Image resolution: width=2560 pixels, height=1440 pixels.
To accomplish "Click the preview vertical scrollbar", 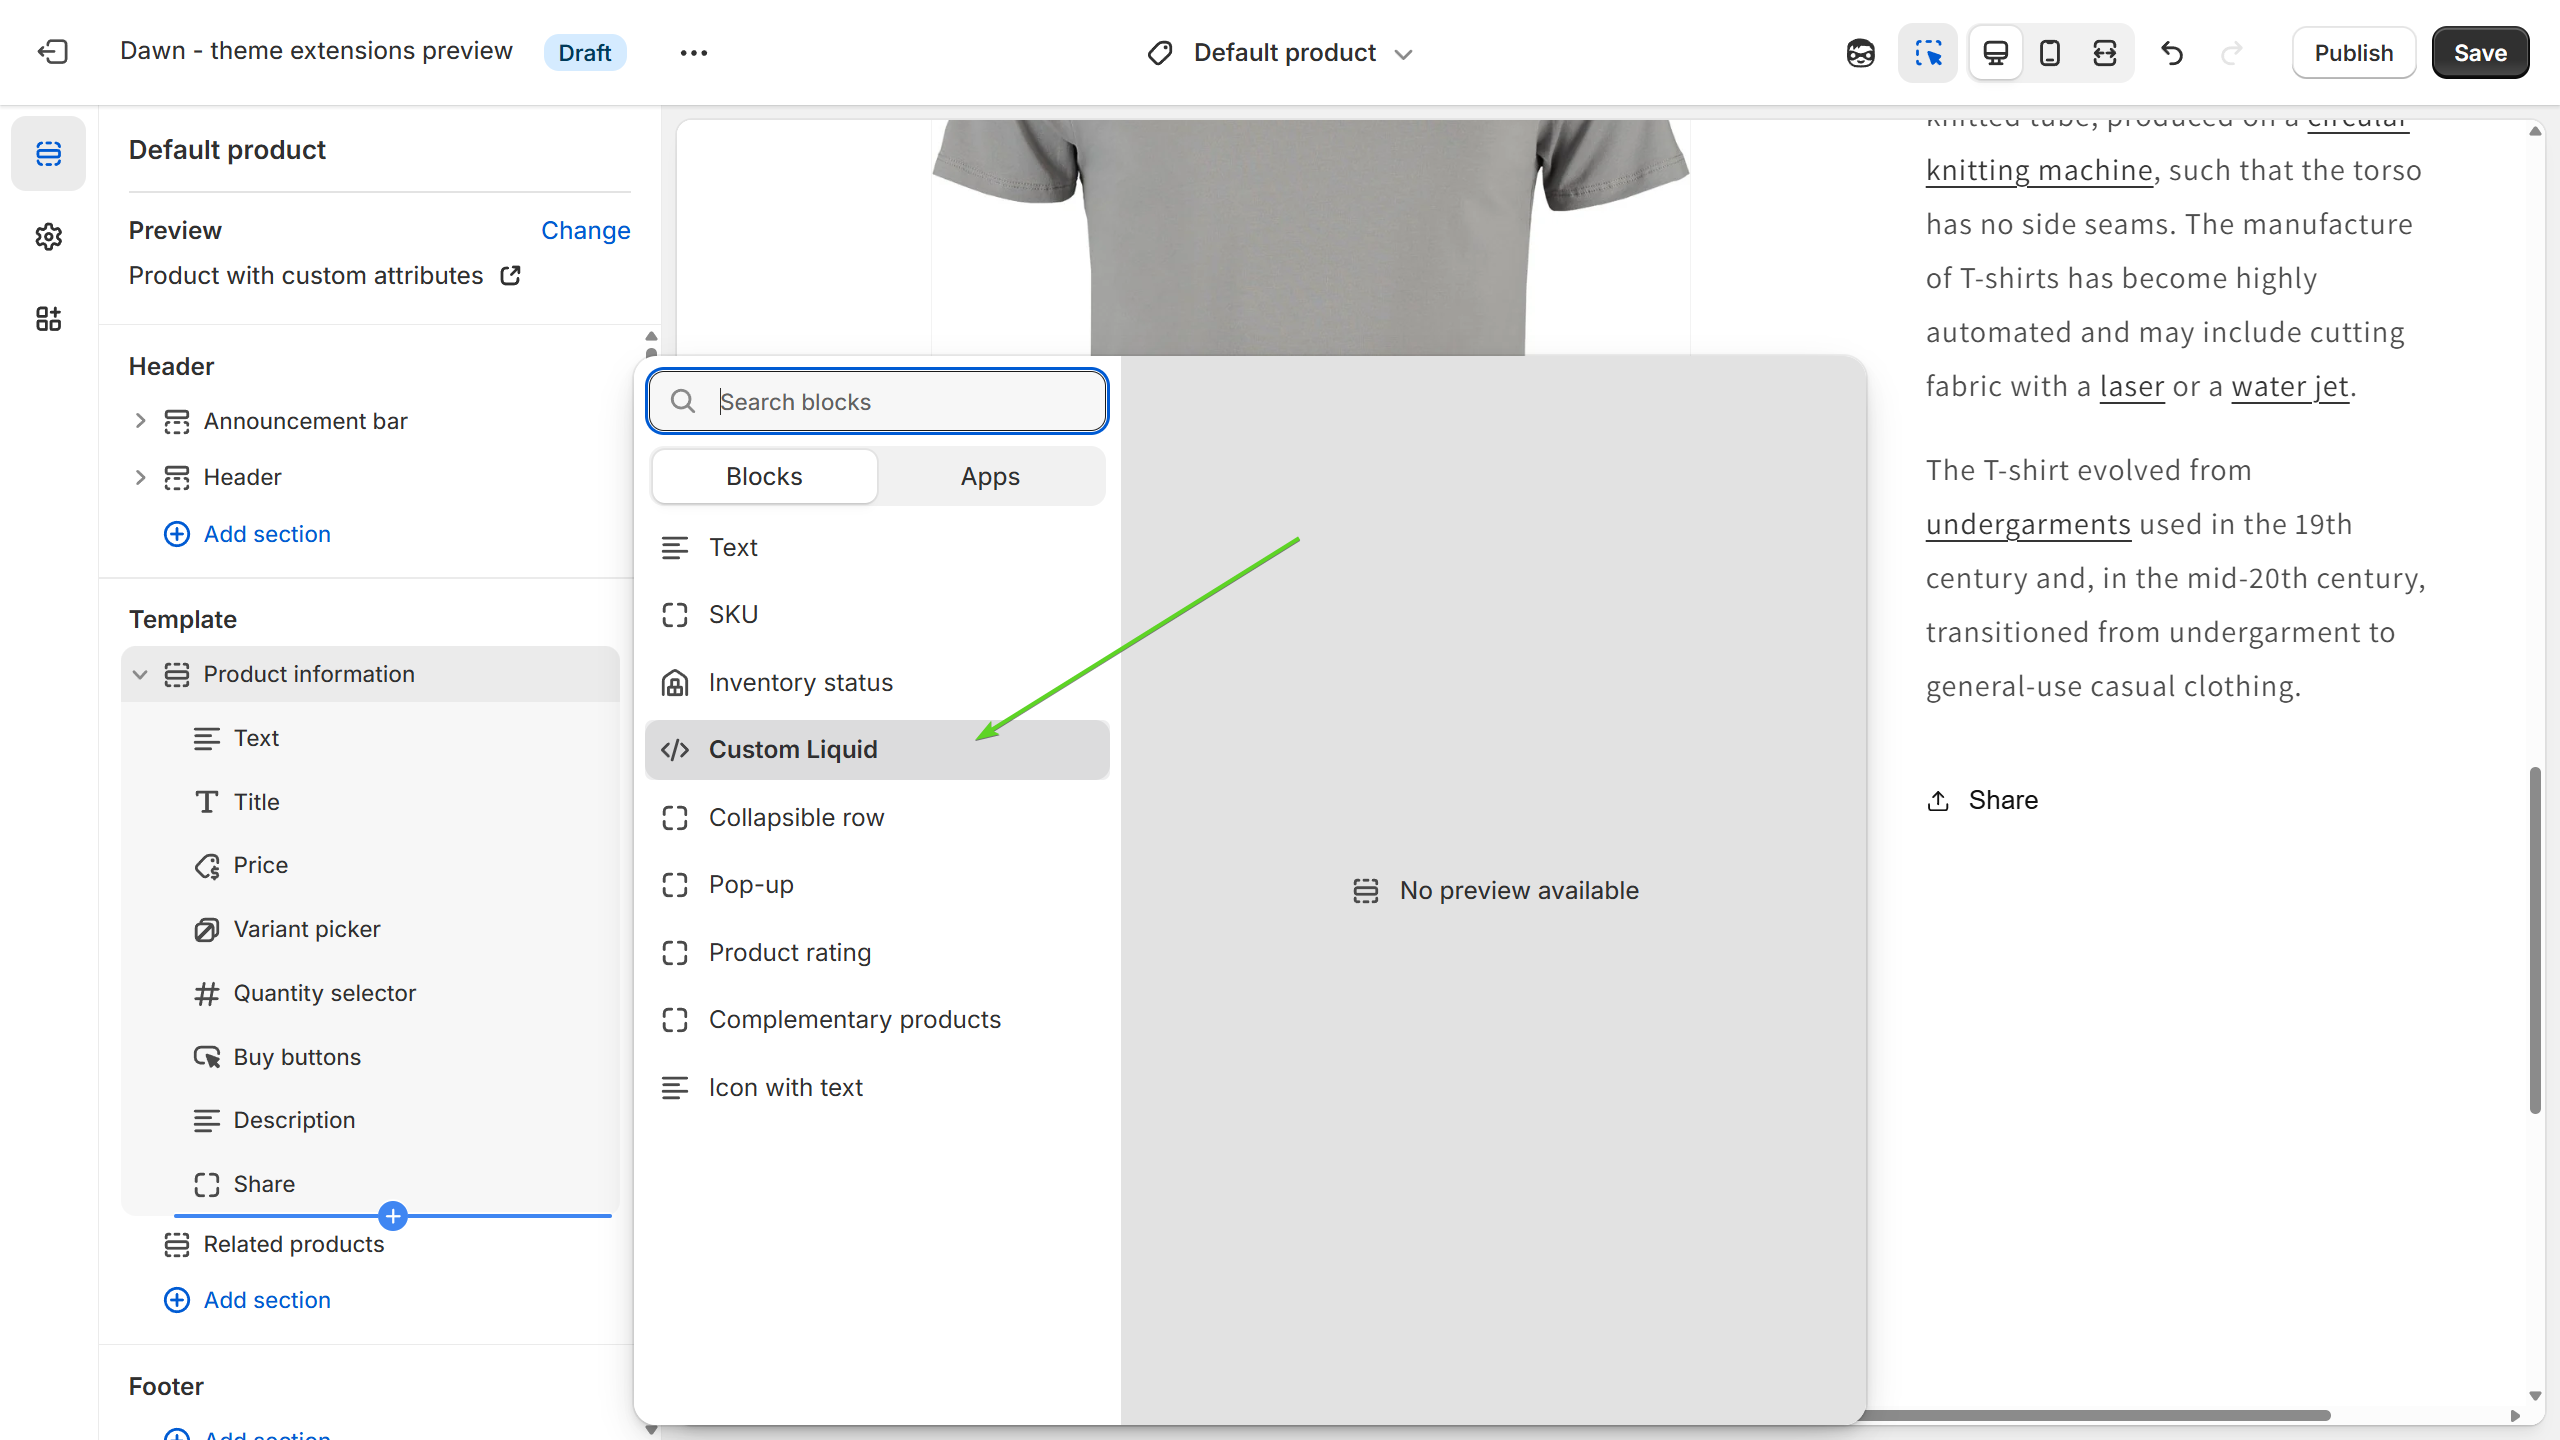I will [x=2534, y=940].
